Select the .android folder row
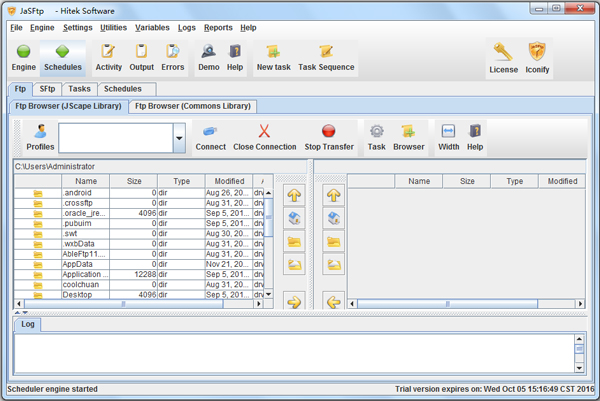600x401 pixels. 139,193
